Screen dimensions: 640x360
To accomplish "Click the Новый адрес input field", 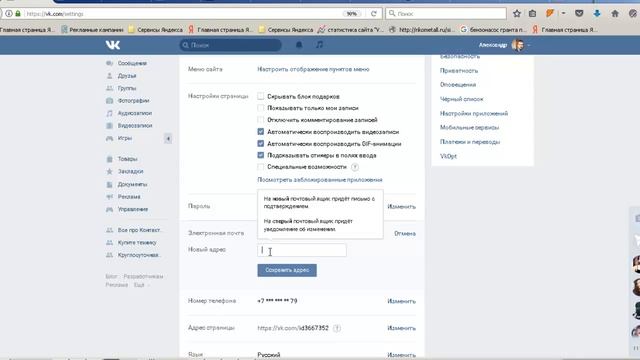I will (302, 250).
